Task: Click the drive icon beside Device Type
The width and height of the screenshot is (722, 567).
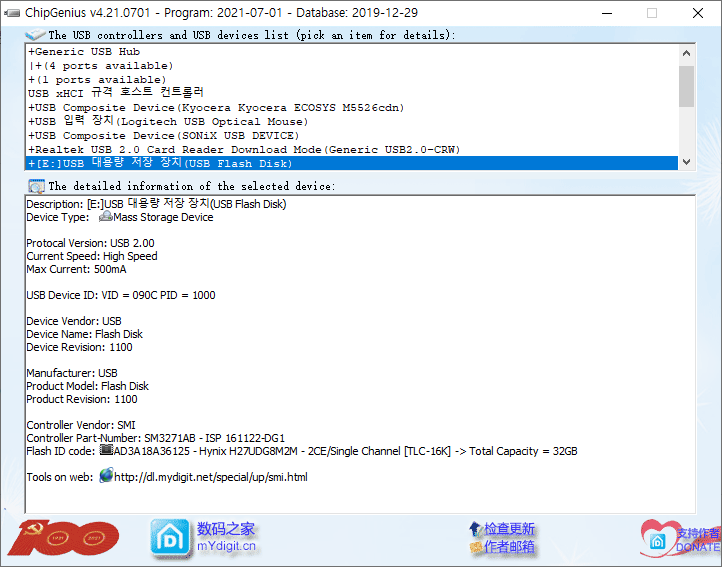Action: 105,216
